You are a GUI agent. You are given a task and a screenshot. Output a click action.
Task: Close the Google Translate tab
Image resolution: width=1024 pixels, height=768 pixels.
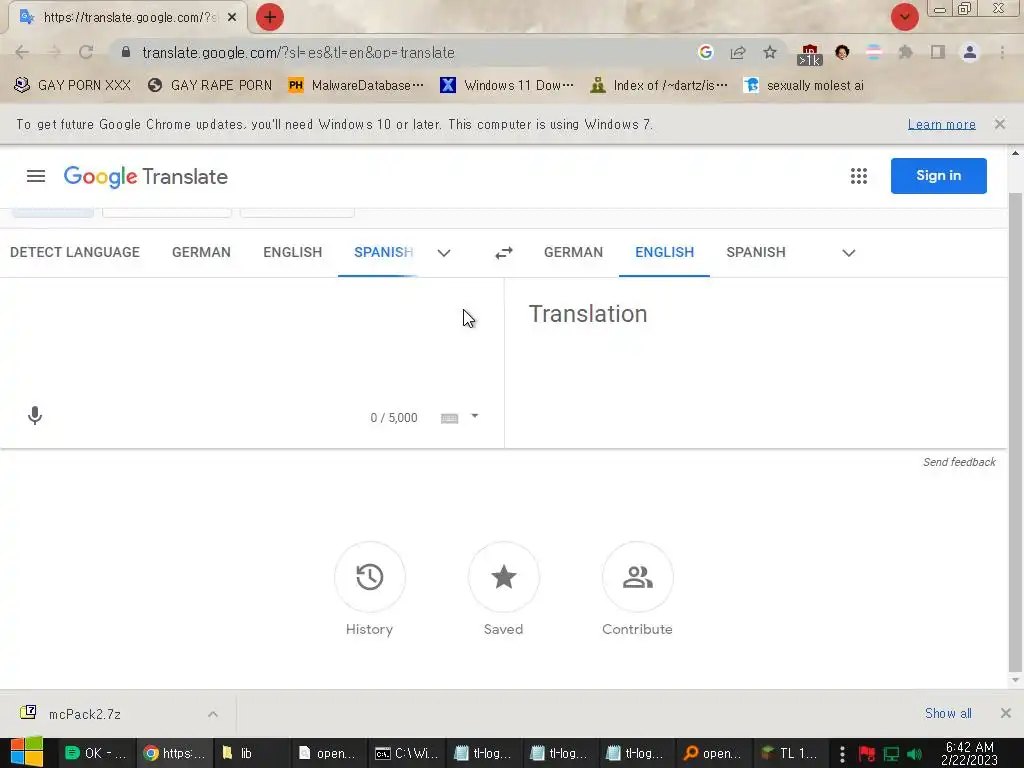(x=232, y=18)
